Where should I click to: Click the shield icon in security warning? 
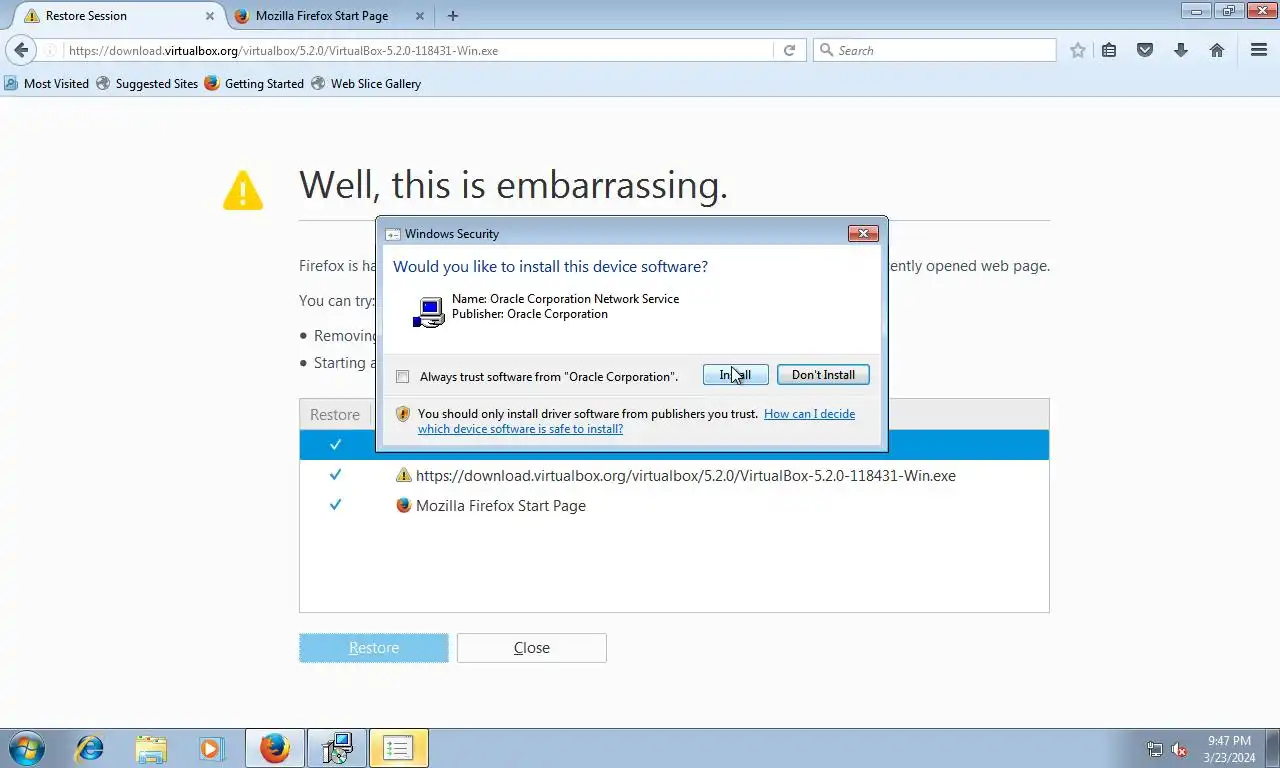click(403, 414)
